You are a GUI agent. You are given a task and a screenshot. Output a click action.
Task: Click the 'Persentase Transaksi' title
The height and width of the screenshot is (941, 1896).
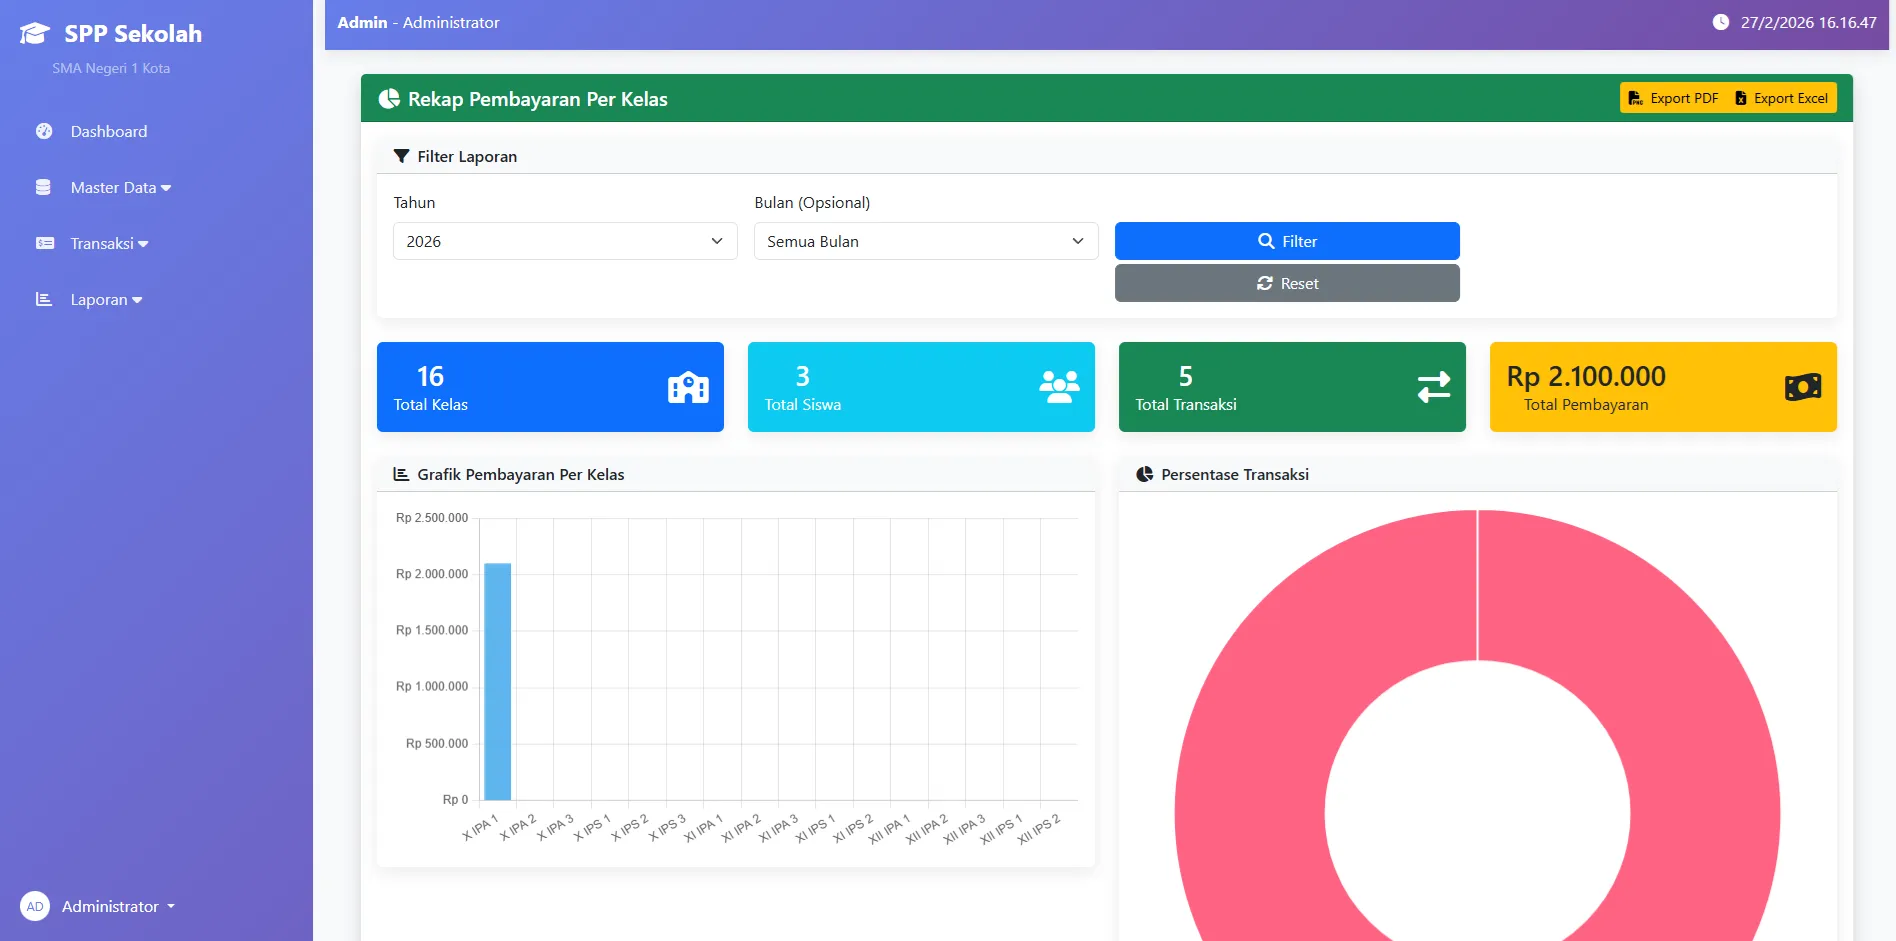coord(1235,474)
